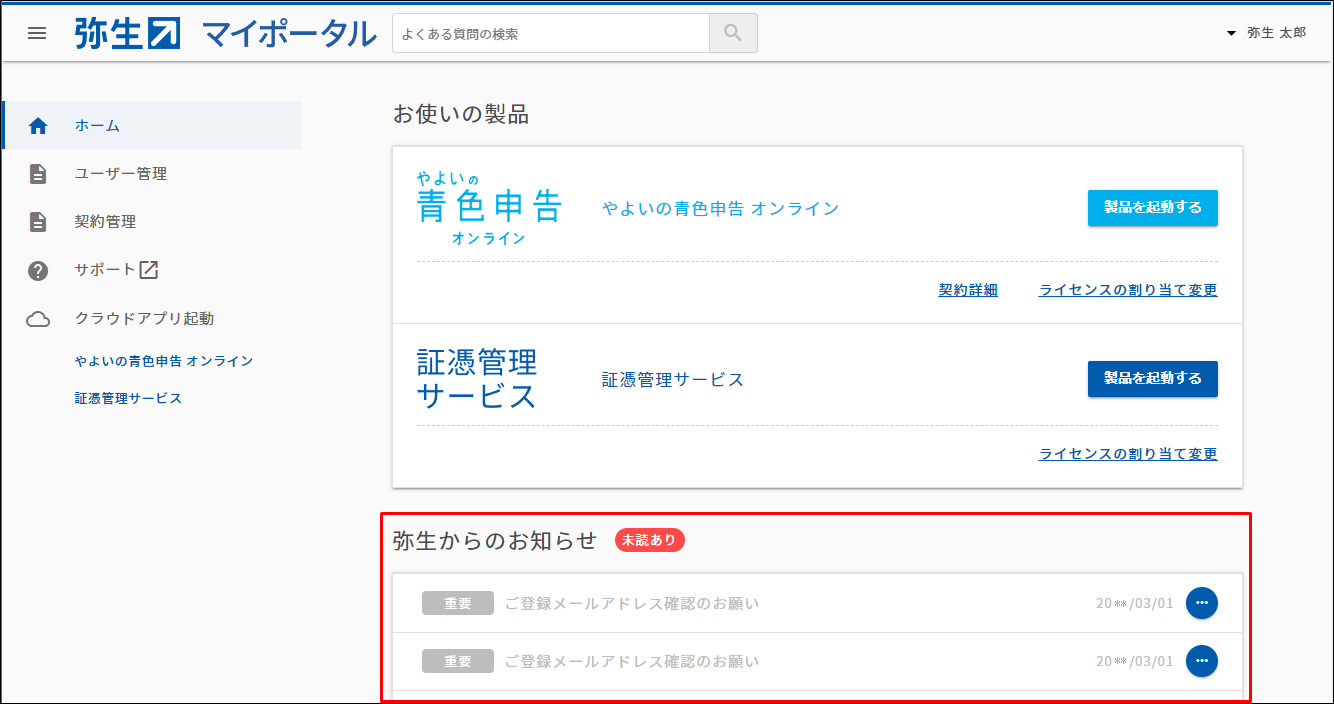Click ライセンスの割り当て変更 under 青色申告
This screenshot has height=704, width=1334.
pos(1128,290)
